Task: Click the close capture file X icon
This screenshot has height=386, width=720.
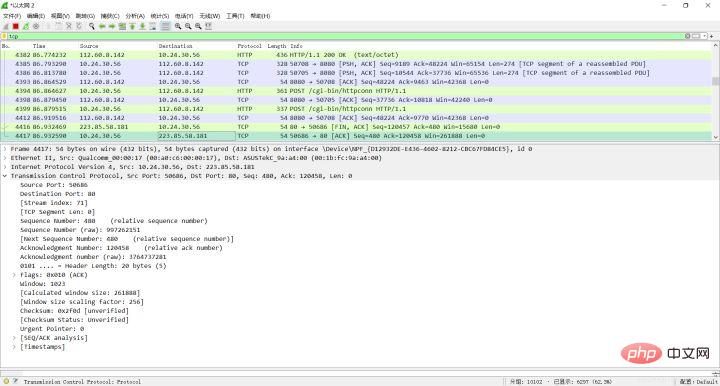Action: [x=69, y=26]
